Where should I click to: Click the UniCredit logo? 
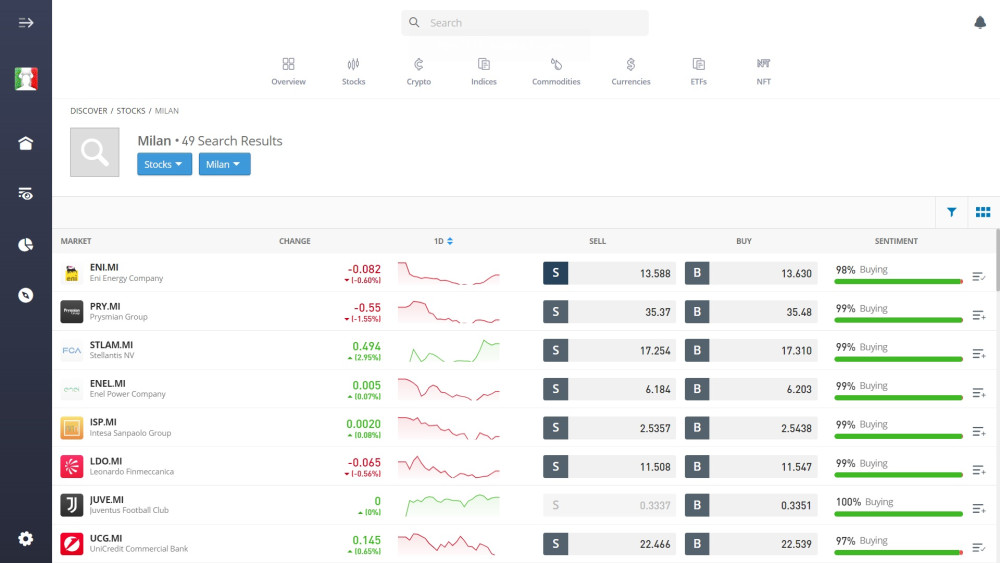71,544
